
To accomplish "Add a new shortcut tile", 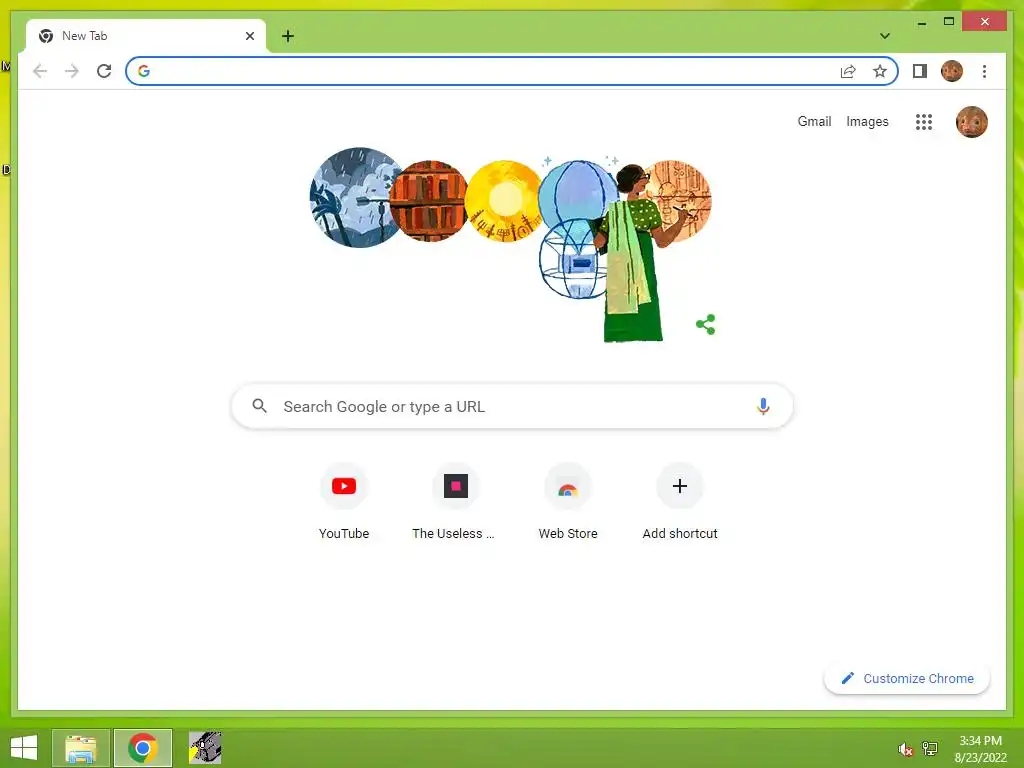I will pos(680,503).
